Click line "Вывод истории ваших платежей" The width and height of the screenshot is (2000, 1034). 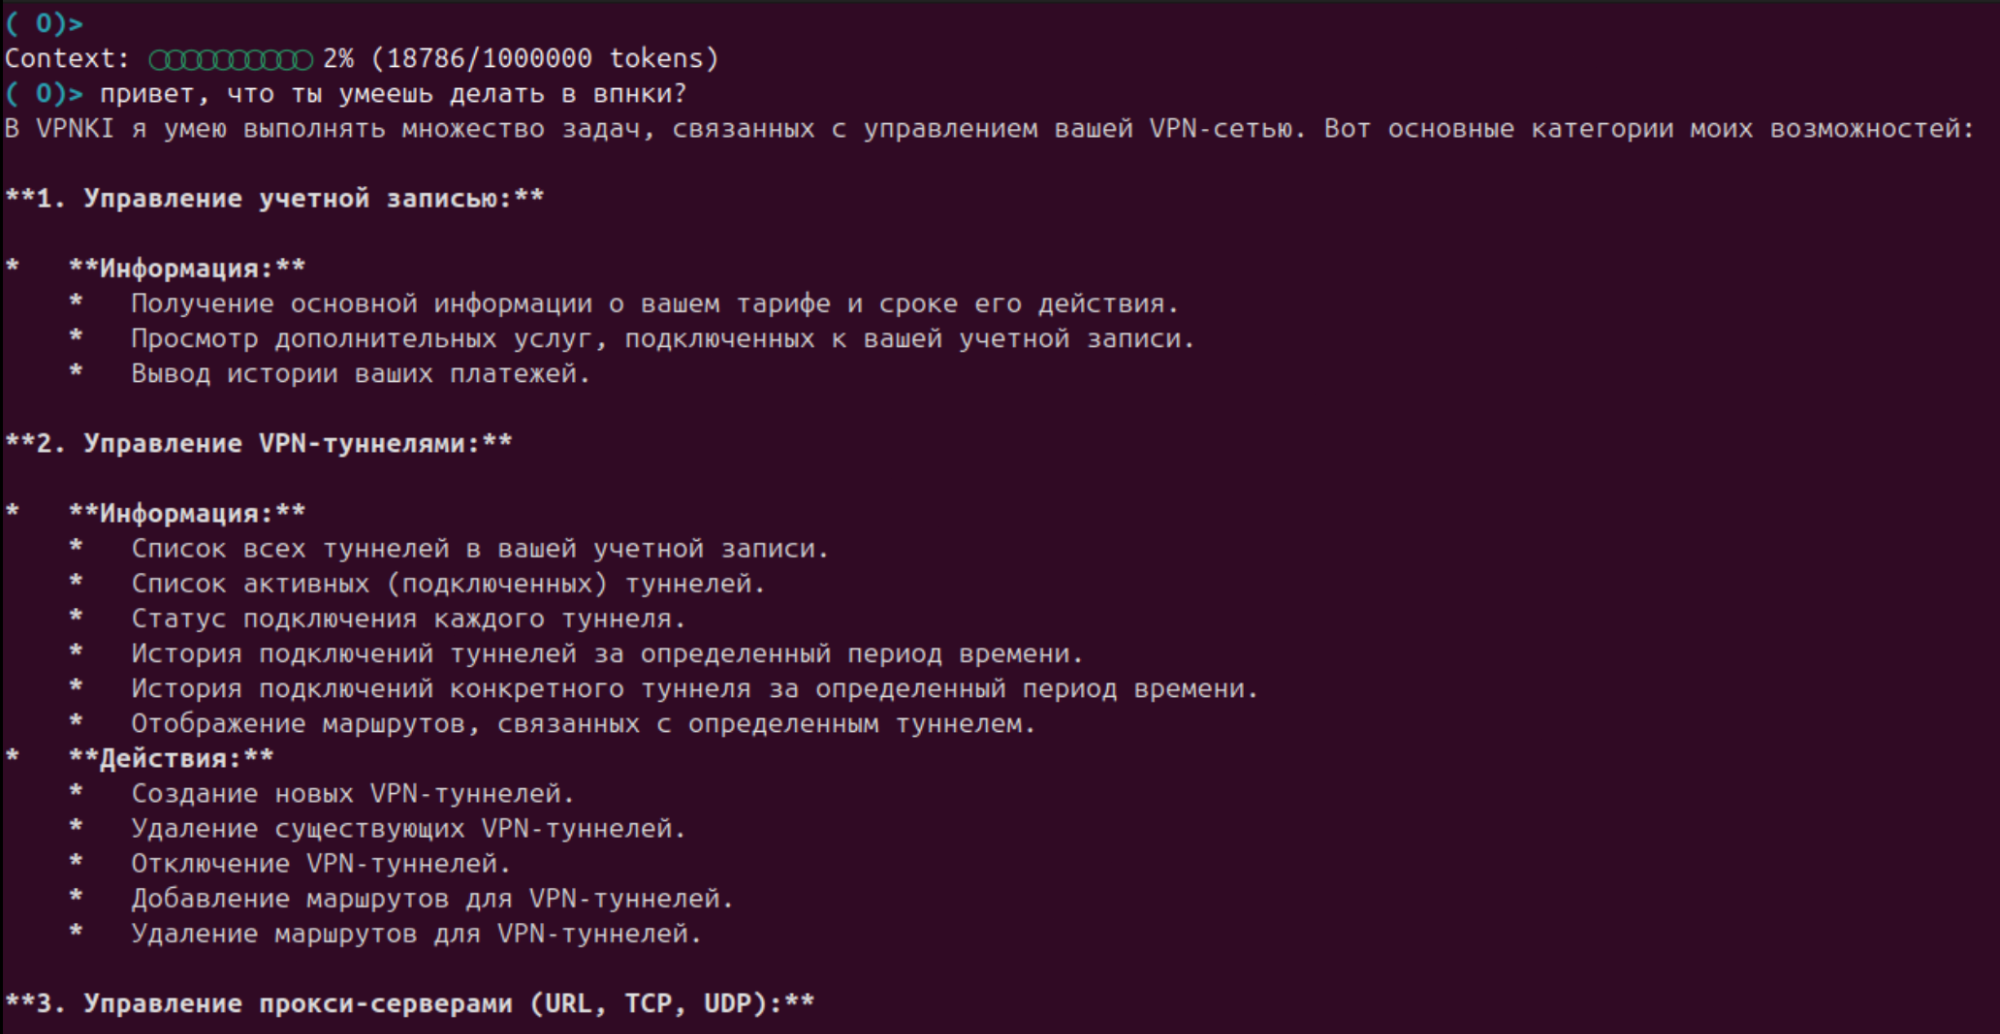point(360,374)
